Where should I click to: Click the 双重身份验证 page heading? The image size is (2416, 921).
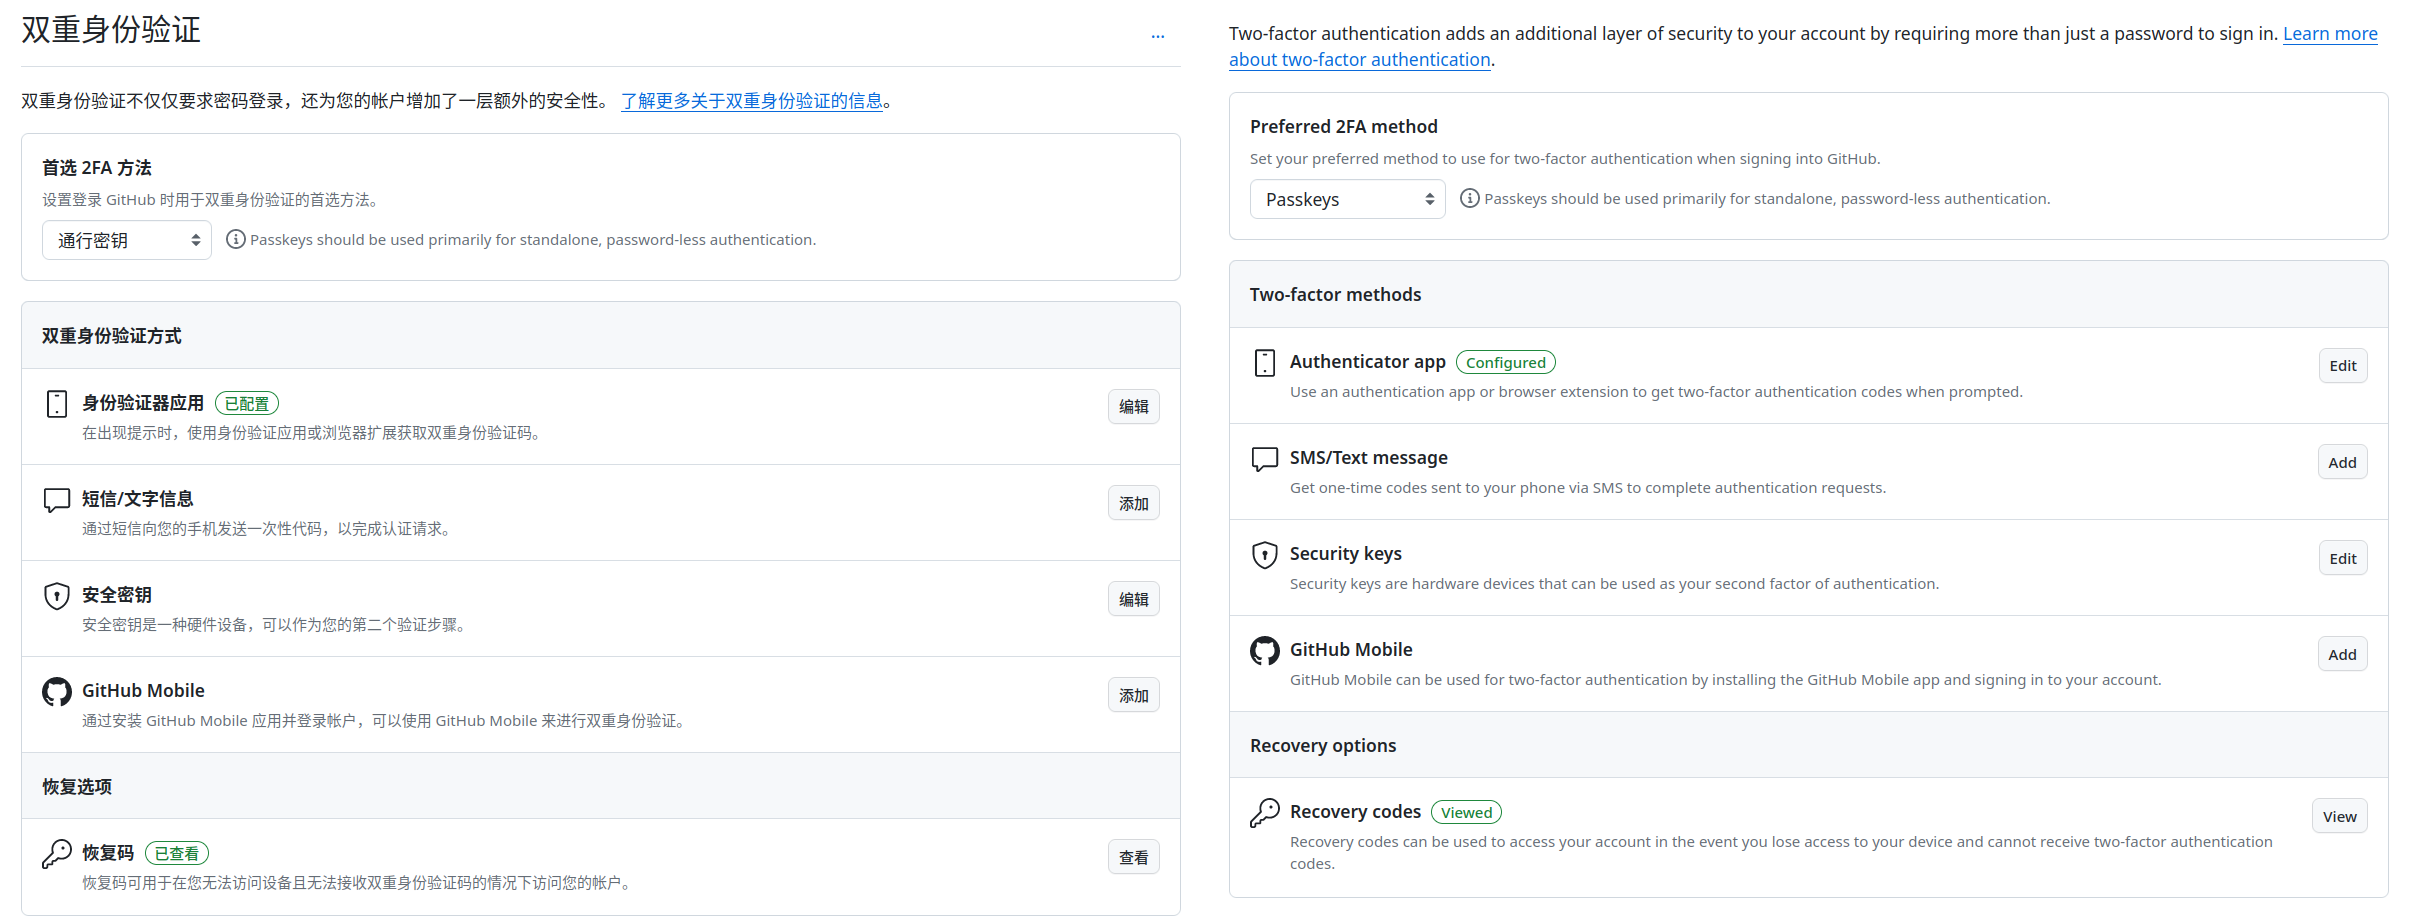pos(111,30)
